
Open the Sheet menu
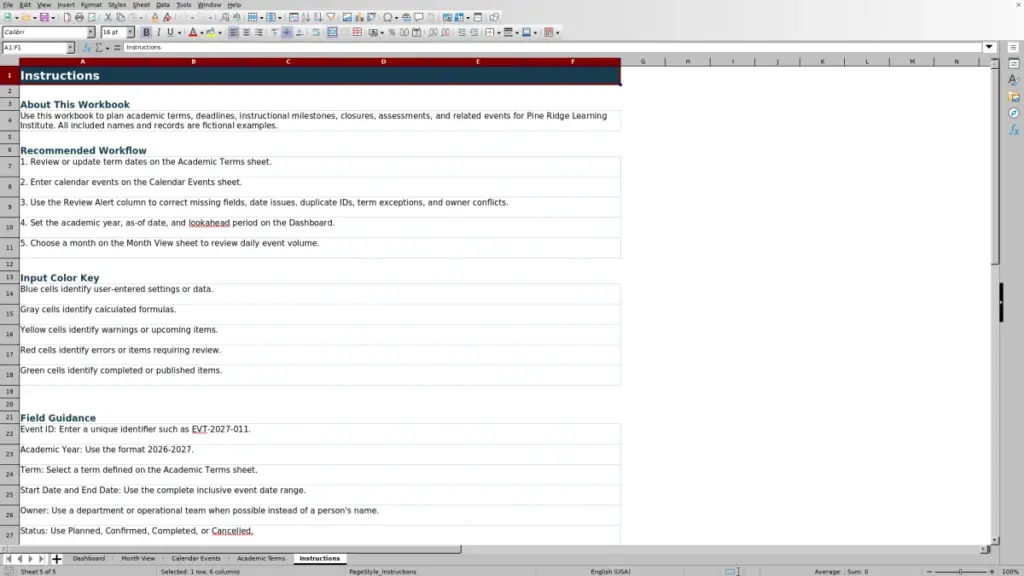click(141, 5)
